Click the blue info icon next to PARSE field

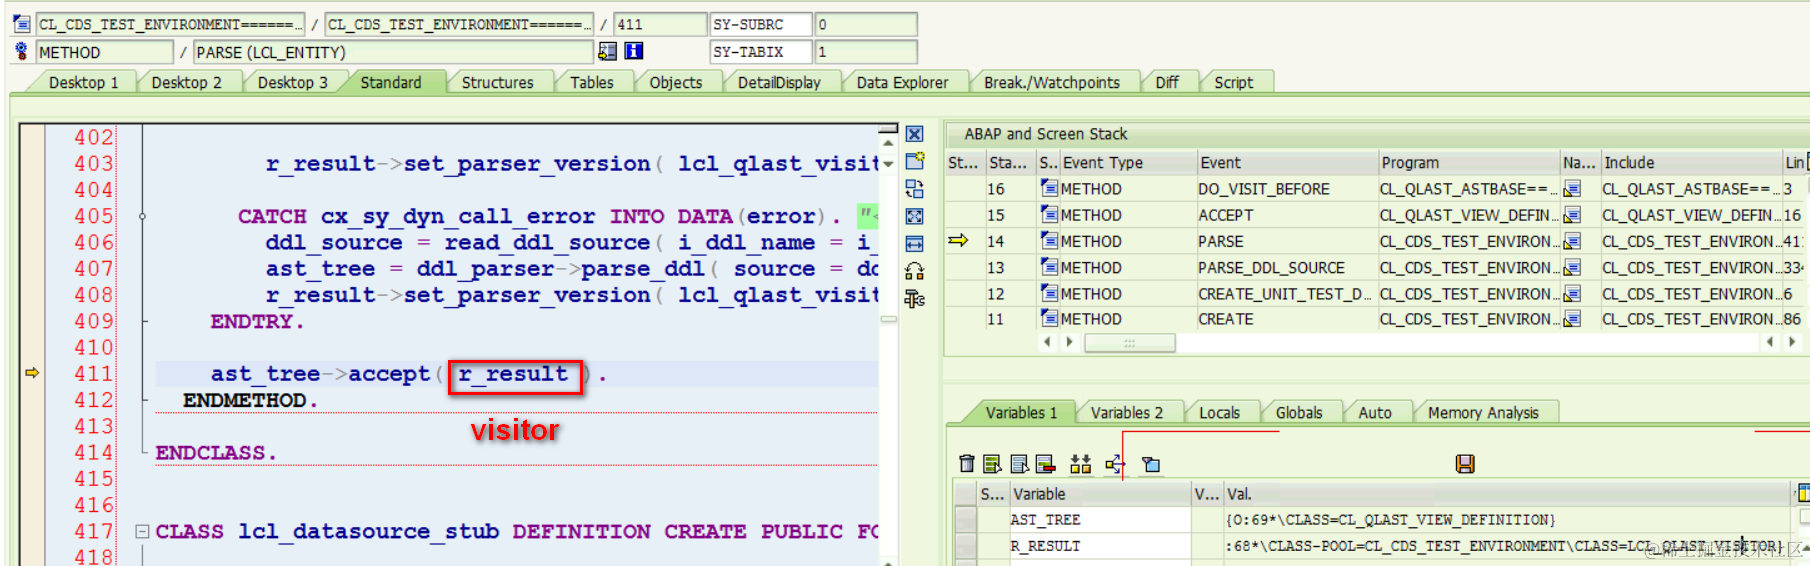tap(634, 51)
